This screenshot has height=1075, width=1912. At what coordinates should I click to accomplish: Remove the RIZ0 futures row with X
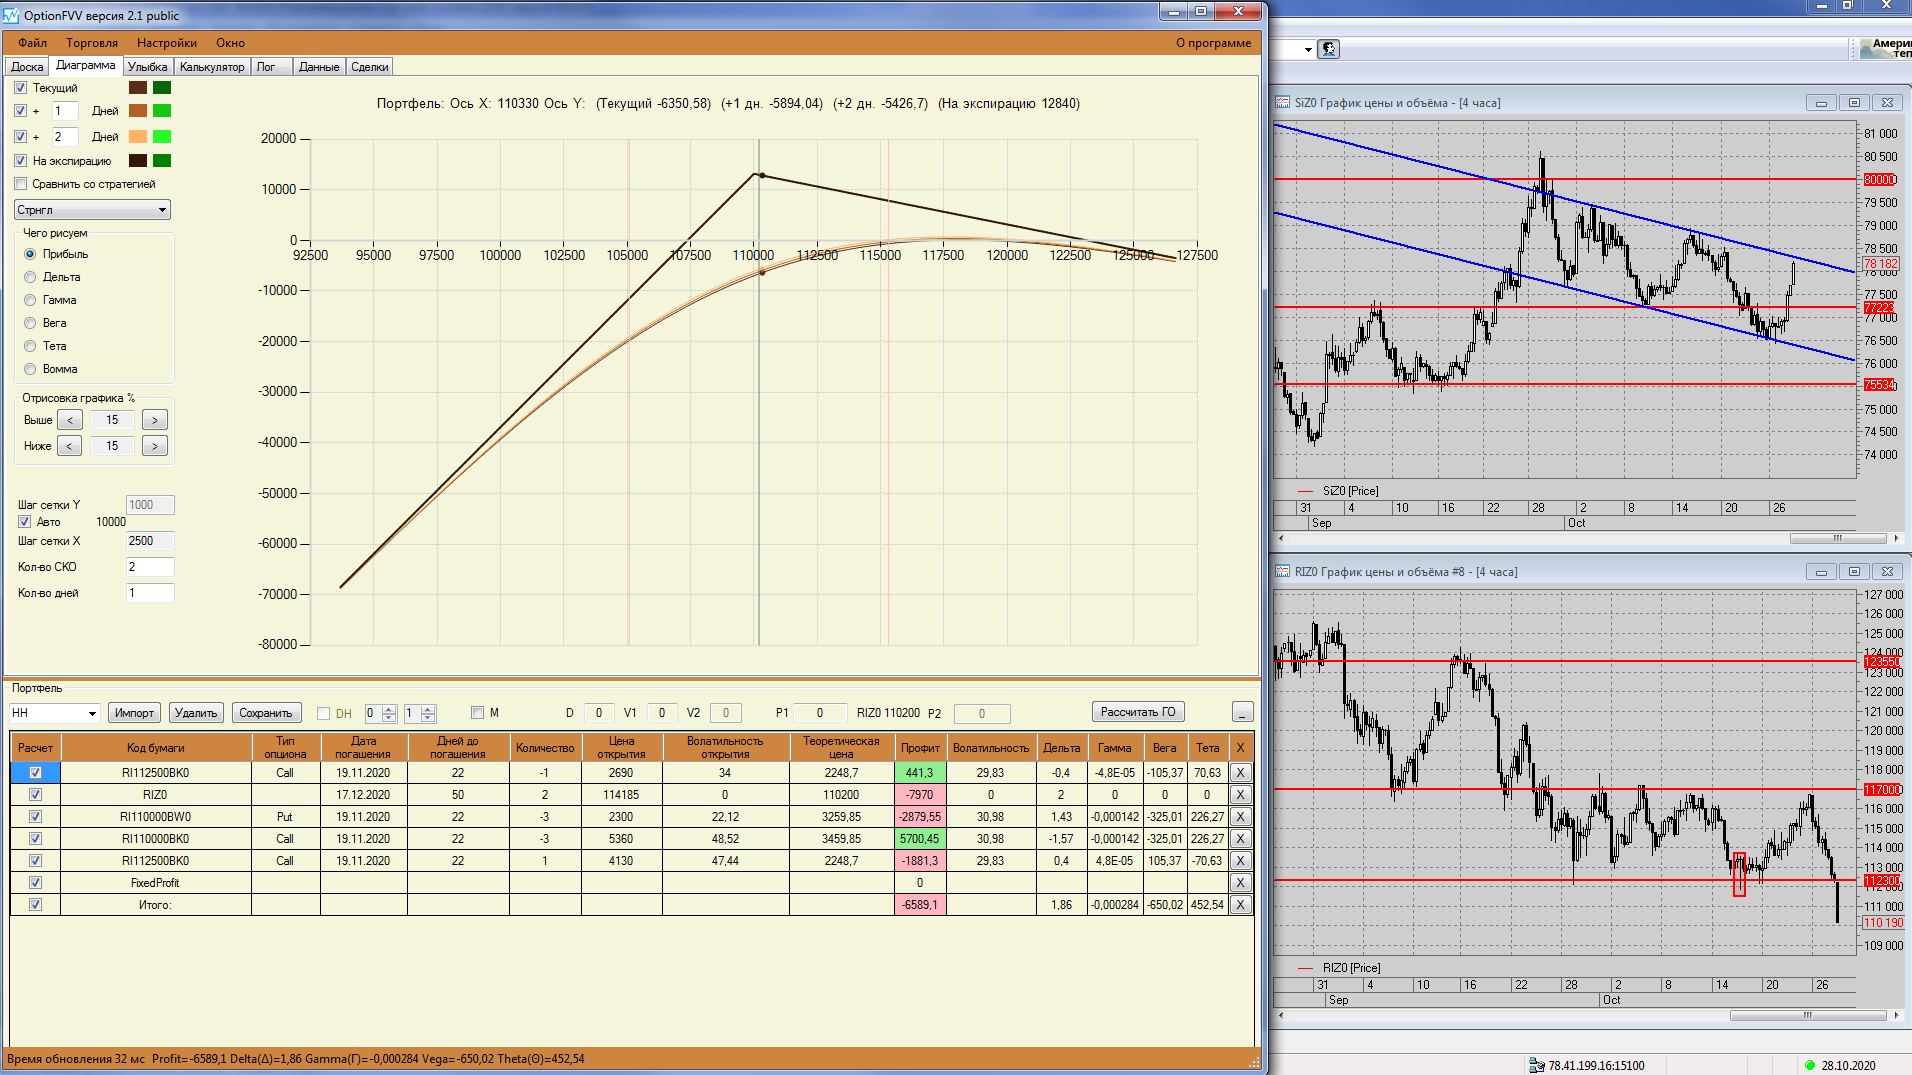click(1240, 795)
